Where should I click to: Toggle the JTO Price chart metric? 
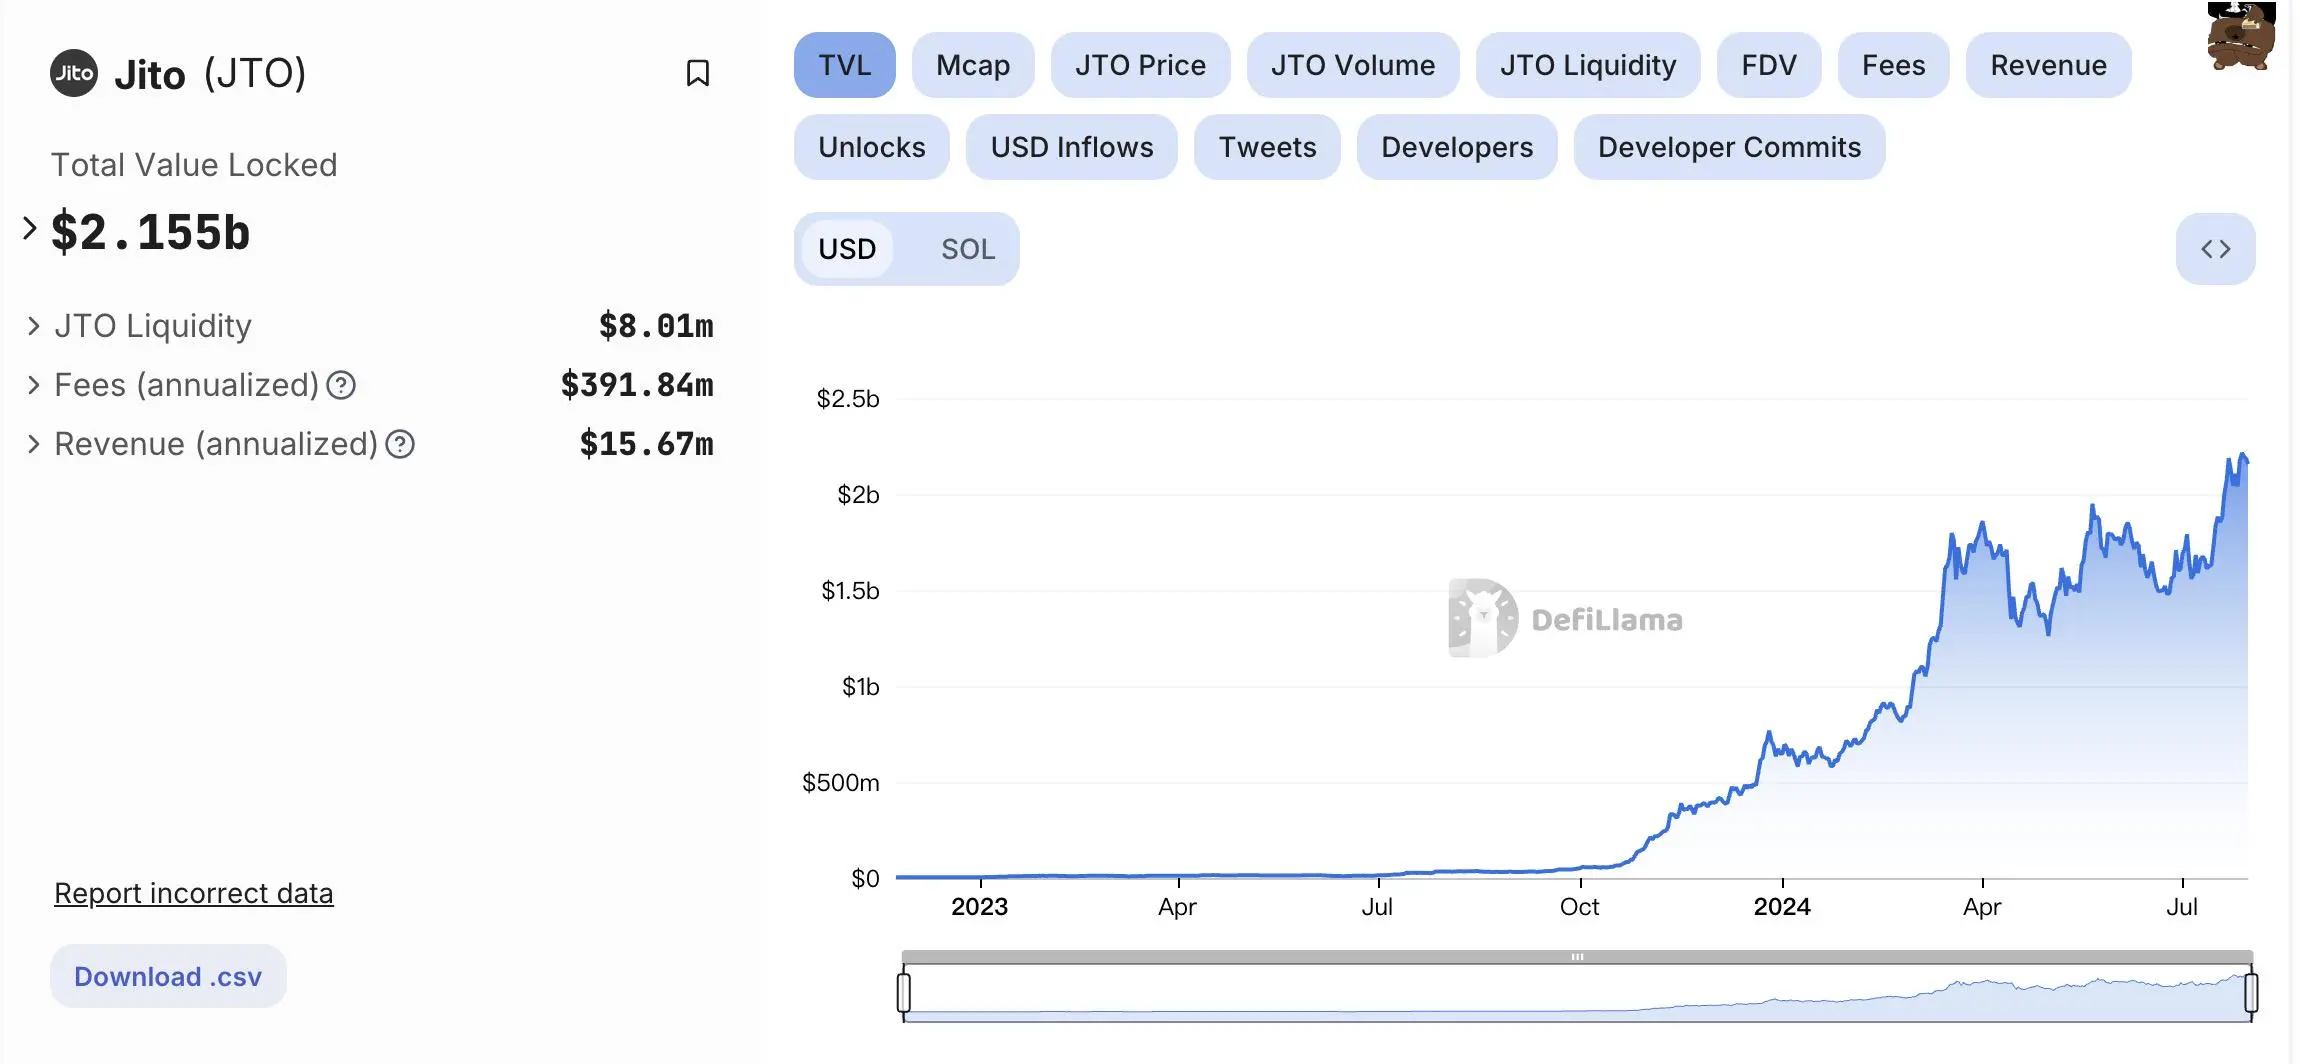pos(1140,65)
